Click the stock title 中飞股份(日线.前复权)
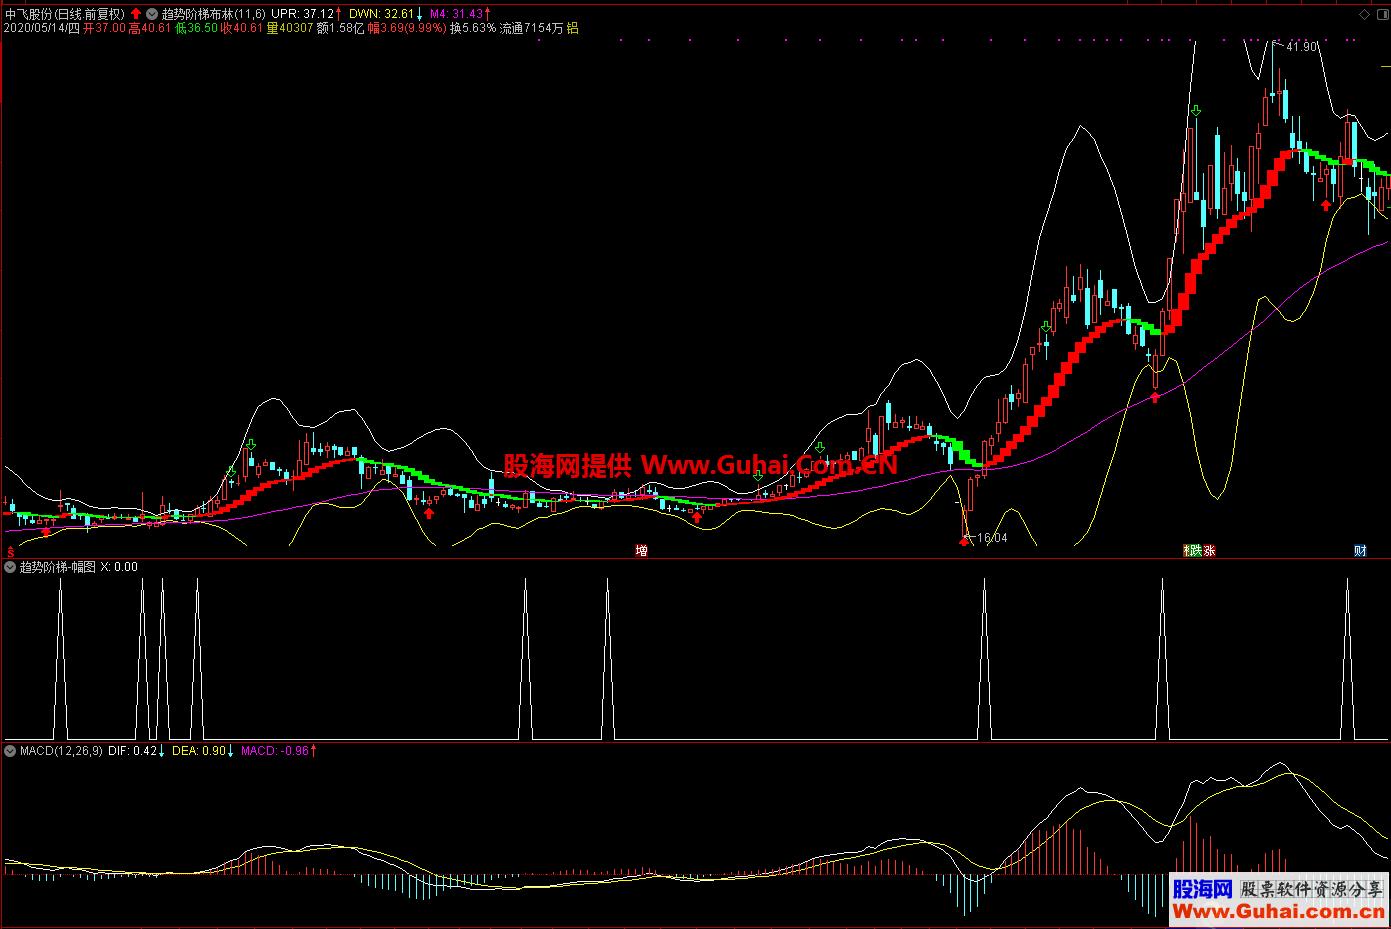The height and width of the screenshot is (929, 1391). tap(65, 14)
